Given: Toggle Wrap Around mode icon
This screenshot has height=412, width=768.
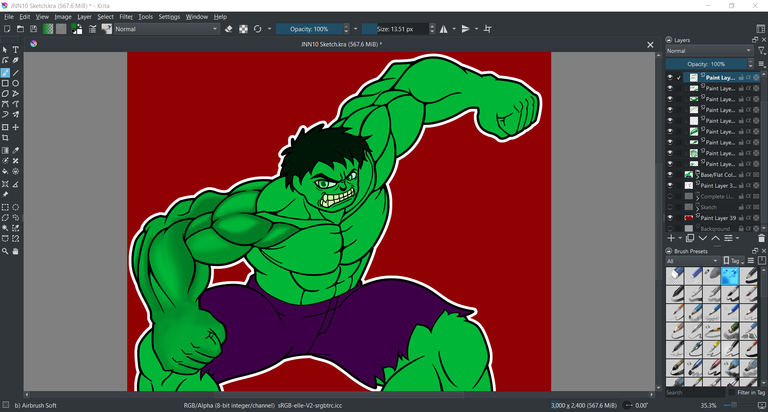Looking at the screenshot, I should [x=488, y=29].
